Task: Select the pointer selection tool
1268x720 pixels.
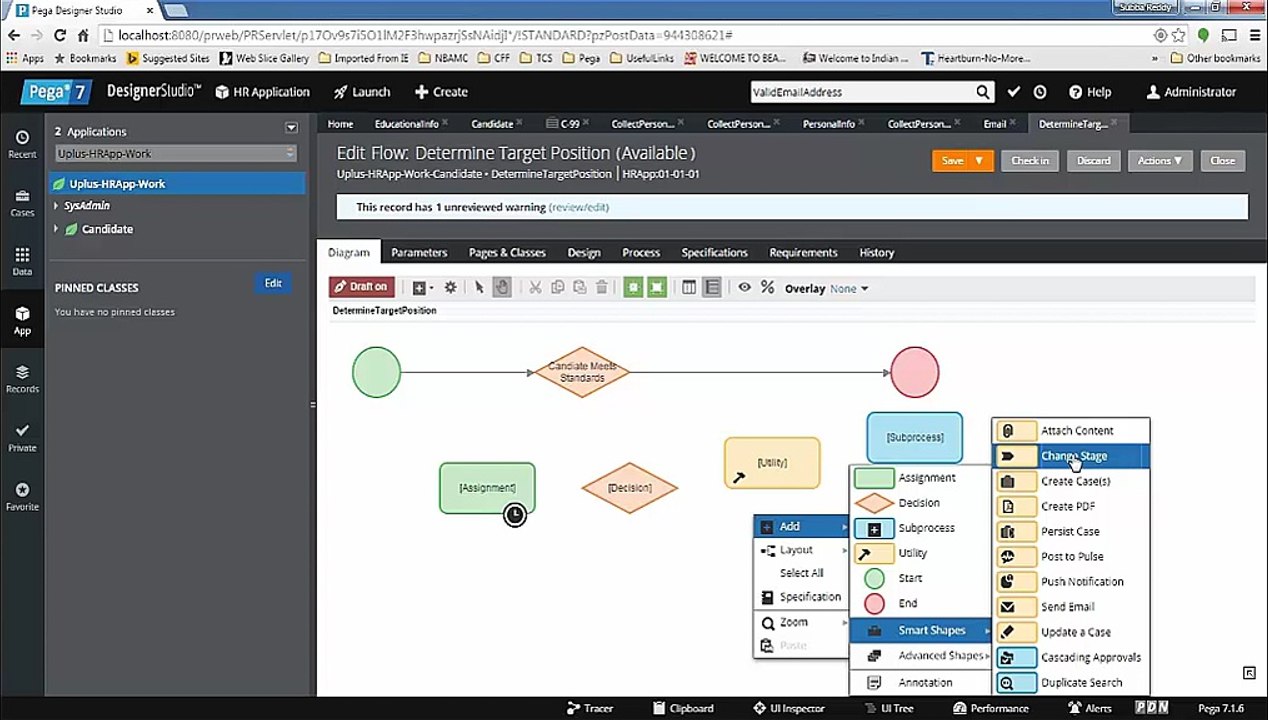Action: (479, 288)
